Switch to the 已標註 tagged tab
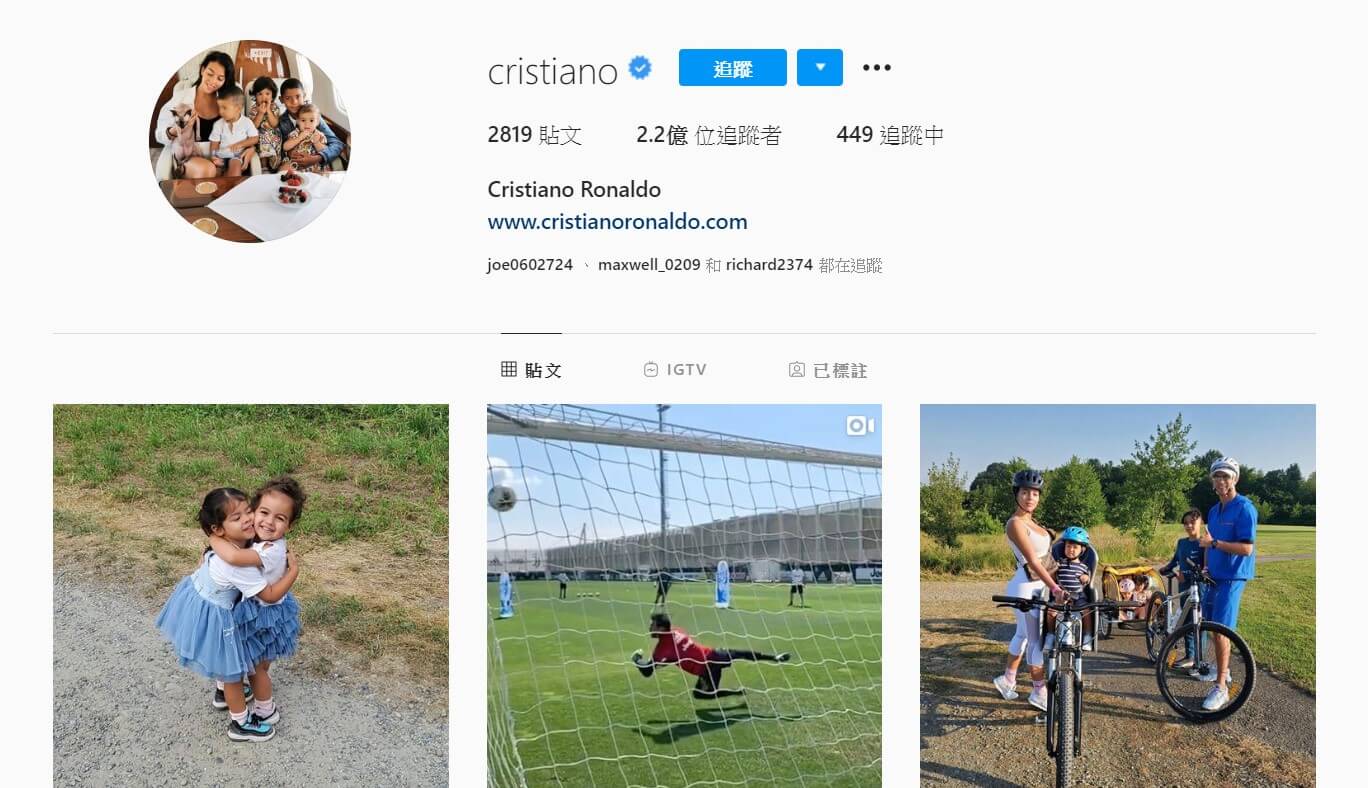 (828, 370)
